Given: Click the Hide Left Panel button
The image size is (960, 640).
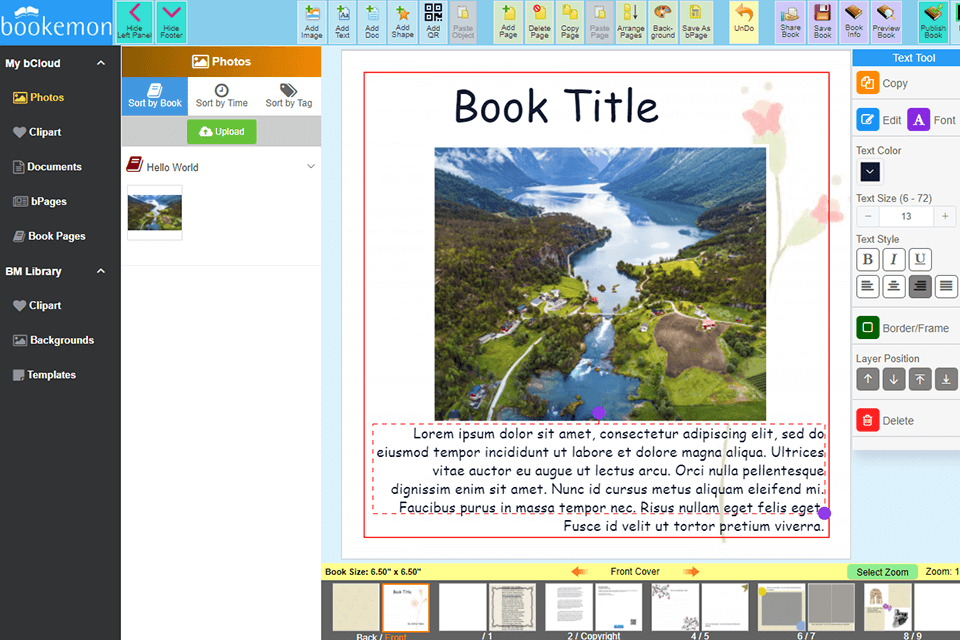Looking at the screenshot, I should click(134, 21).
